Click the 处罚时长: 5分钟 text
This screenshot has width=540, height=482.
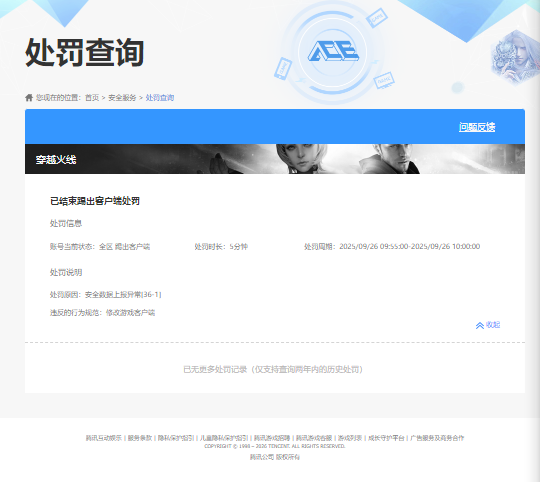coord(221,247)
